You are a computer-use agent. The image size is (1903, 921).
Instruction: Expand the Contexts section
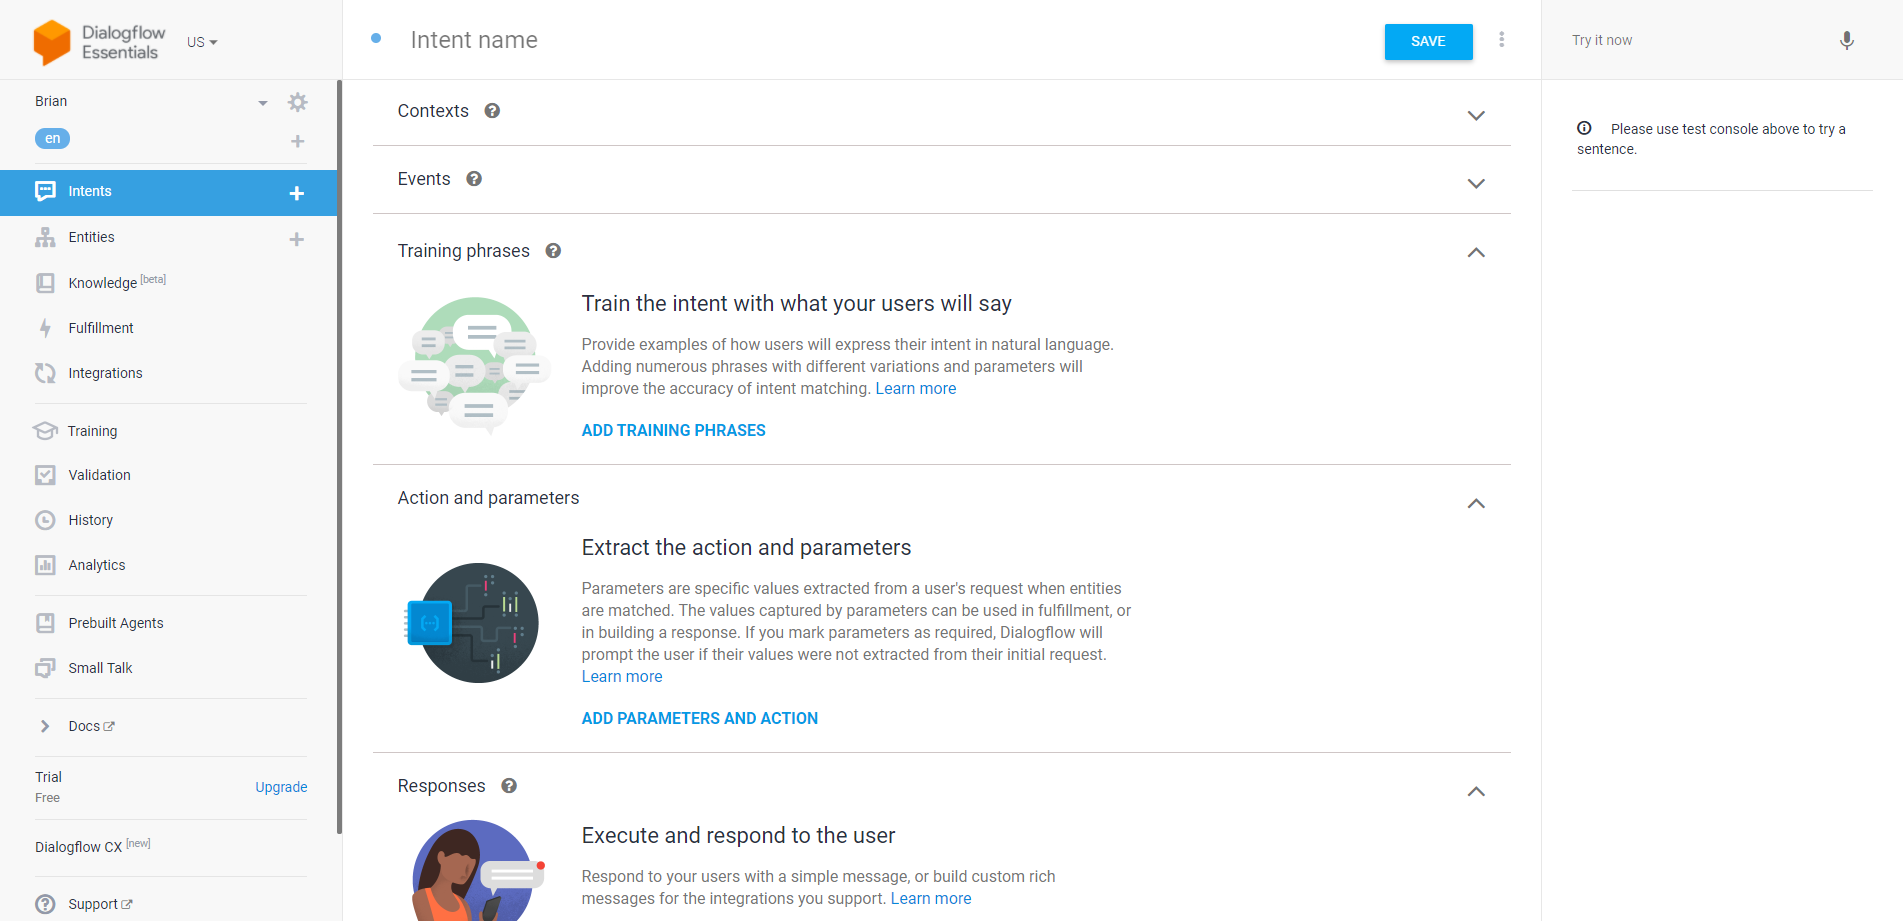[x=1475, y=115]
